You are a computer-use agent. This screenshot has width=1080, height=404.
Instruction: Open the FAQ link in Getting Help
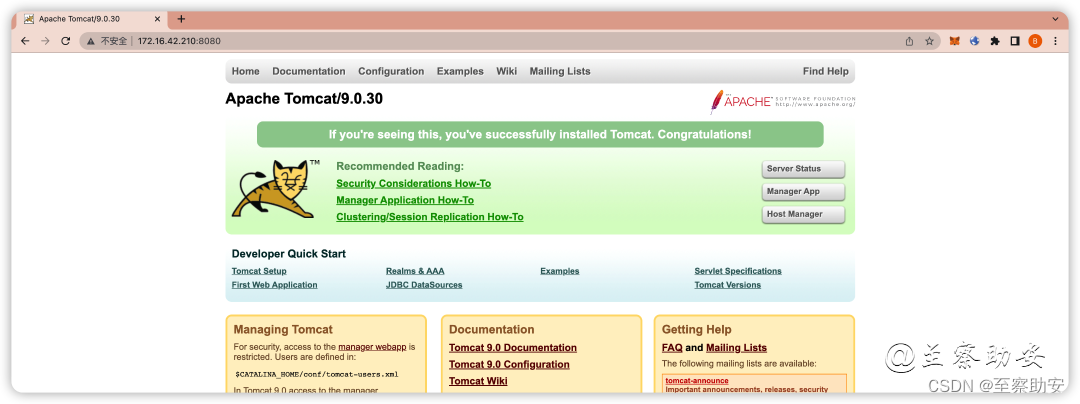click(x=672, y=348)
